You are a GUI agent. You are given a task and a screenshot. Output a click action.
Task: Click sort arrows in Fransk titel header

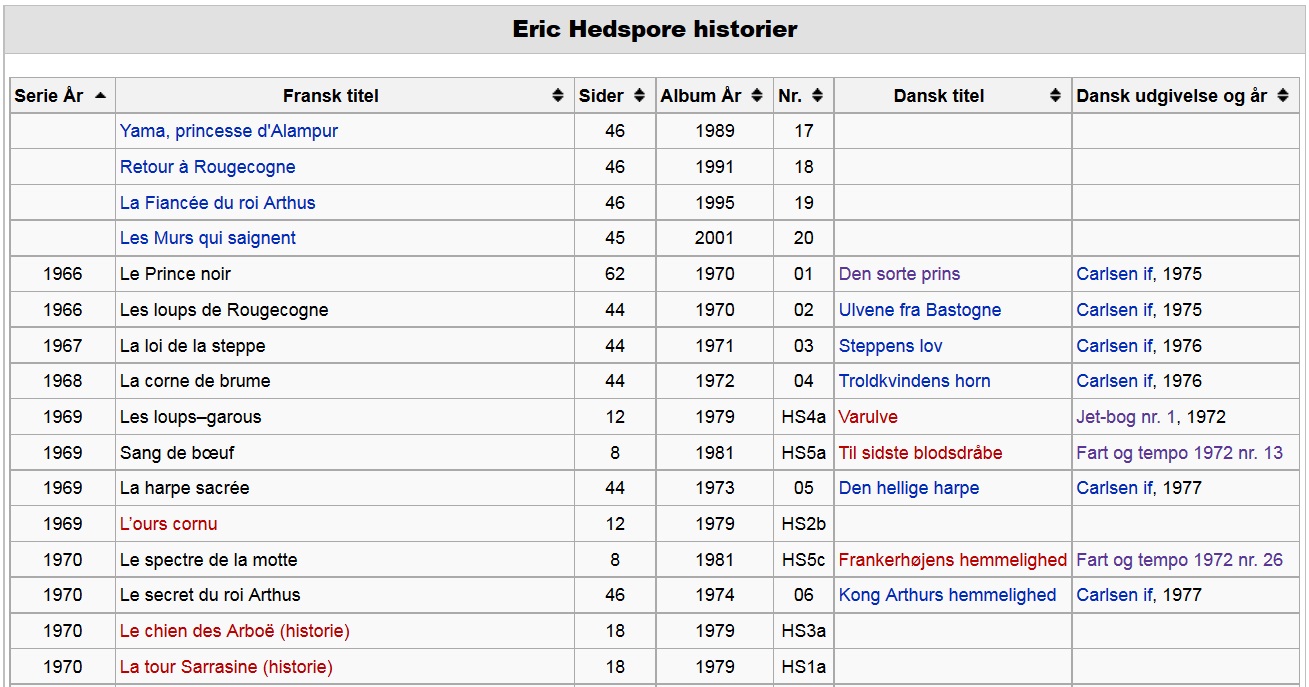[558, 96]
